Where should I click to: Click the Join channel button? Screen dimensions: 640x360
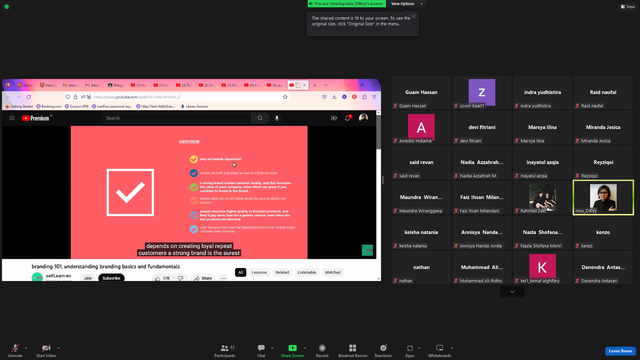click(x=88, y=278)
